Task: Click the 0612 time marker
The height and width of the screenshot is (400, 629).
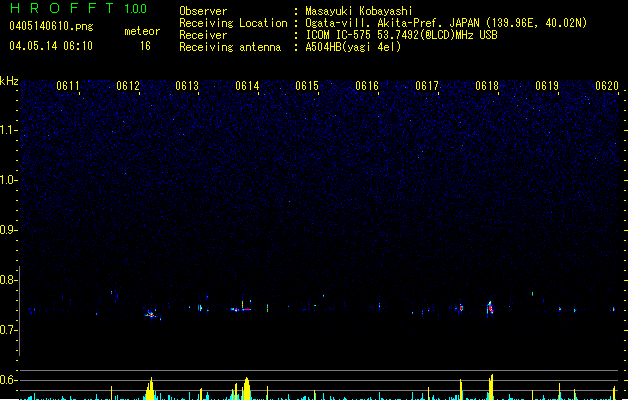Action: pyautogui.click(x=128, y=86)
